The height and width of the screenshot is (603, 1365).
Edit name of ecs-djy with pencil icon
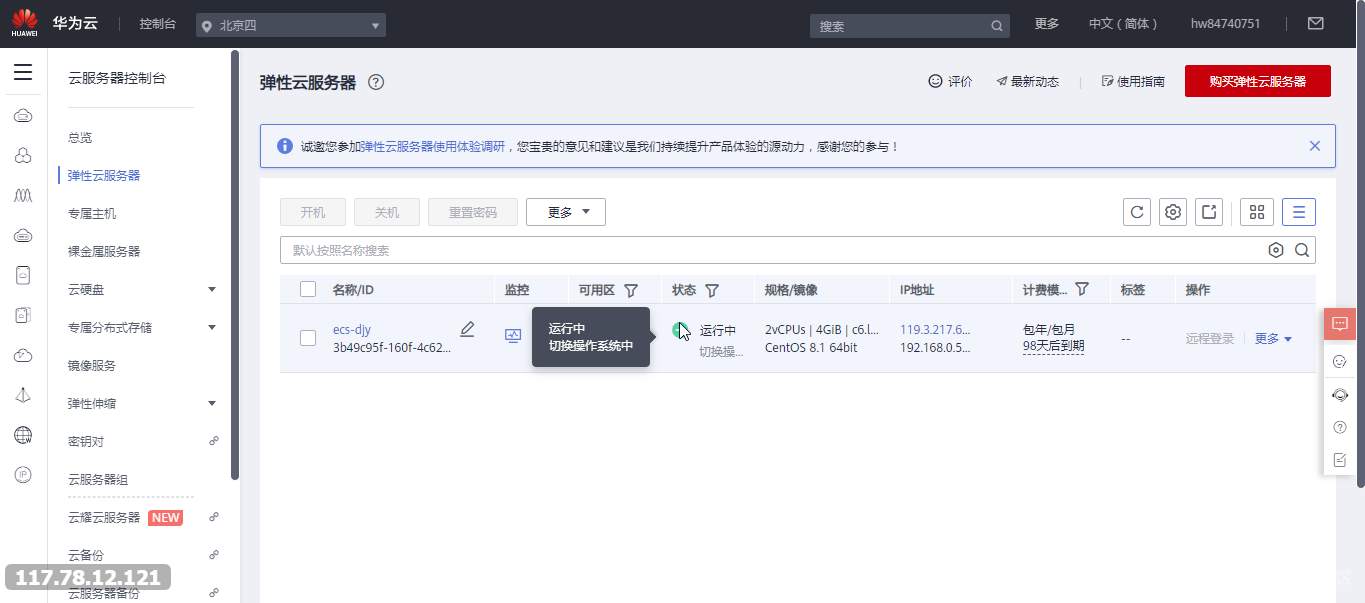click(467, 329)
